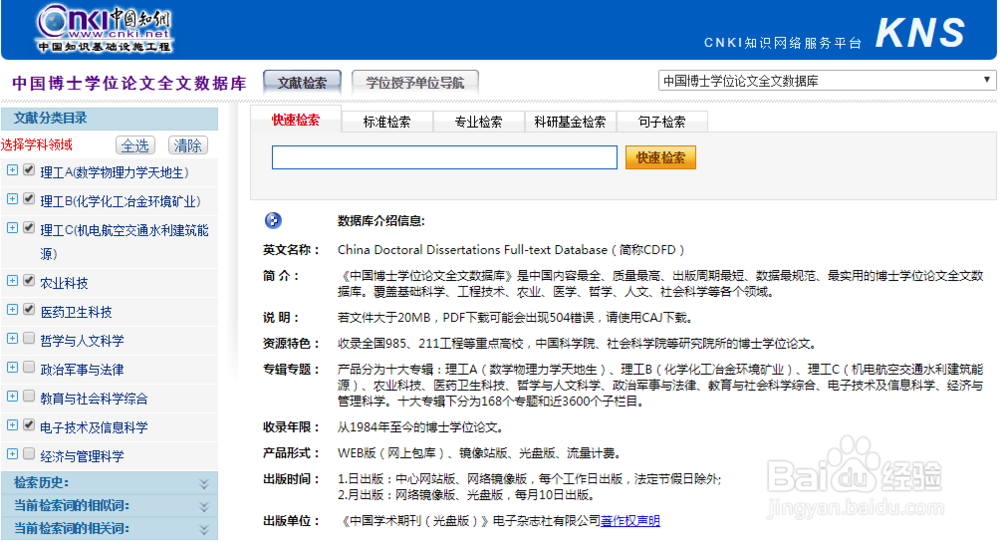Click the 理工A(数学物理力学天地生) category link
The height and width of the screenshot is (542, 1000).
coord(114,173)
